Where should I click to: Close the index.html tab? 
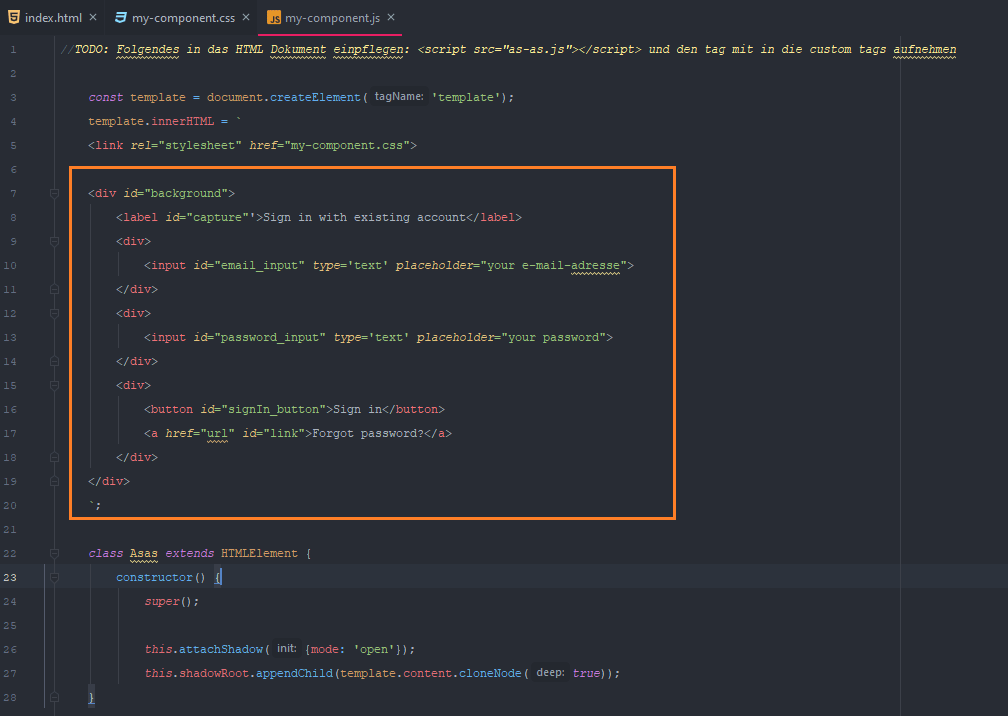[x=92, y=16]
